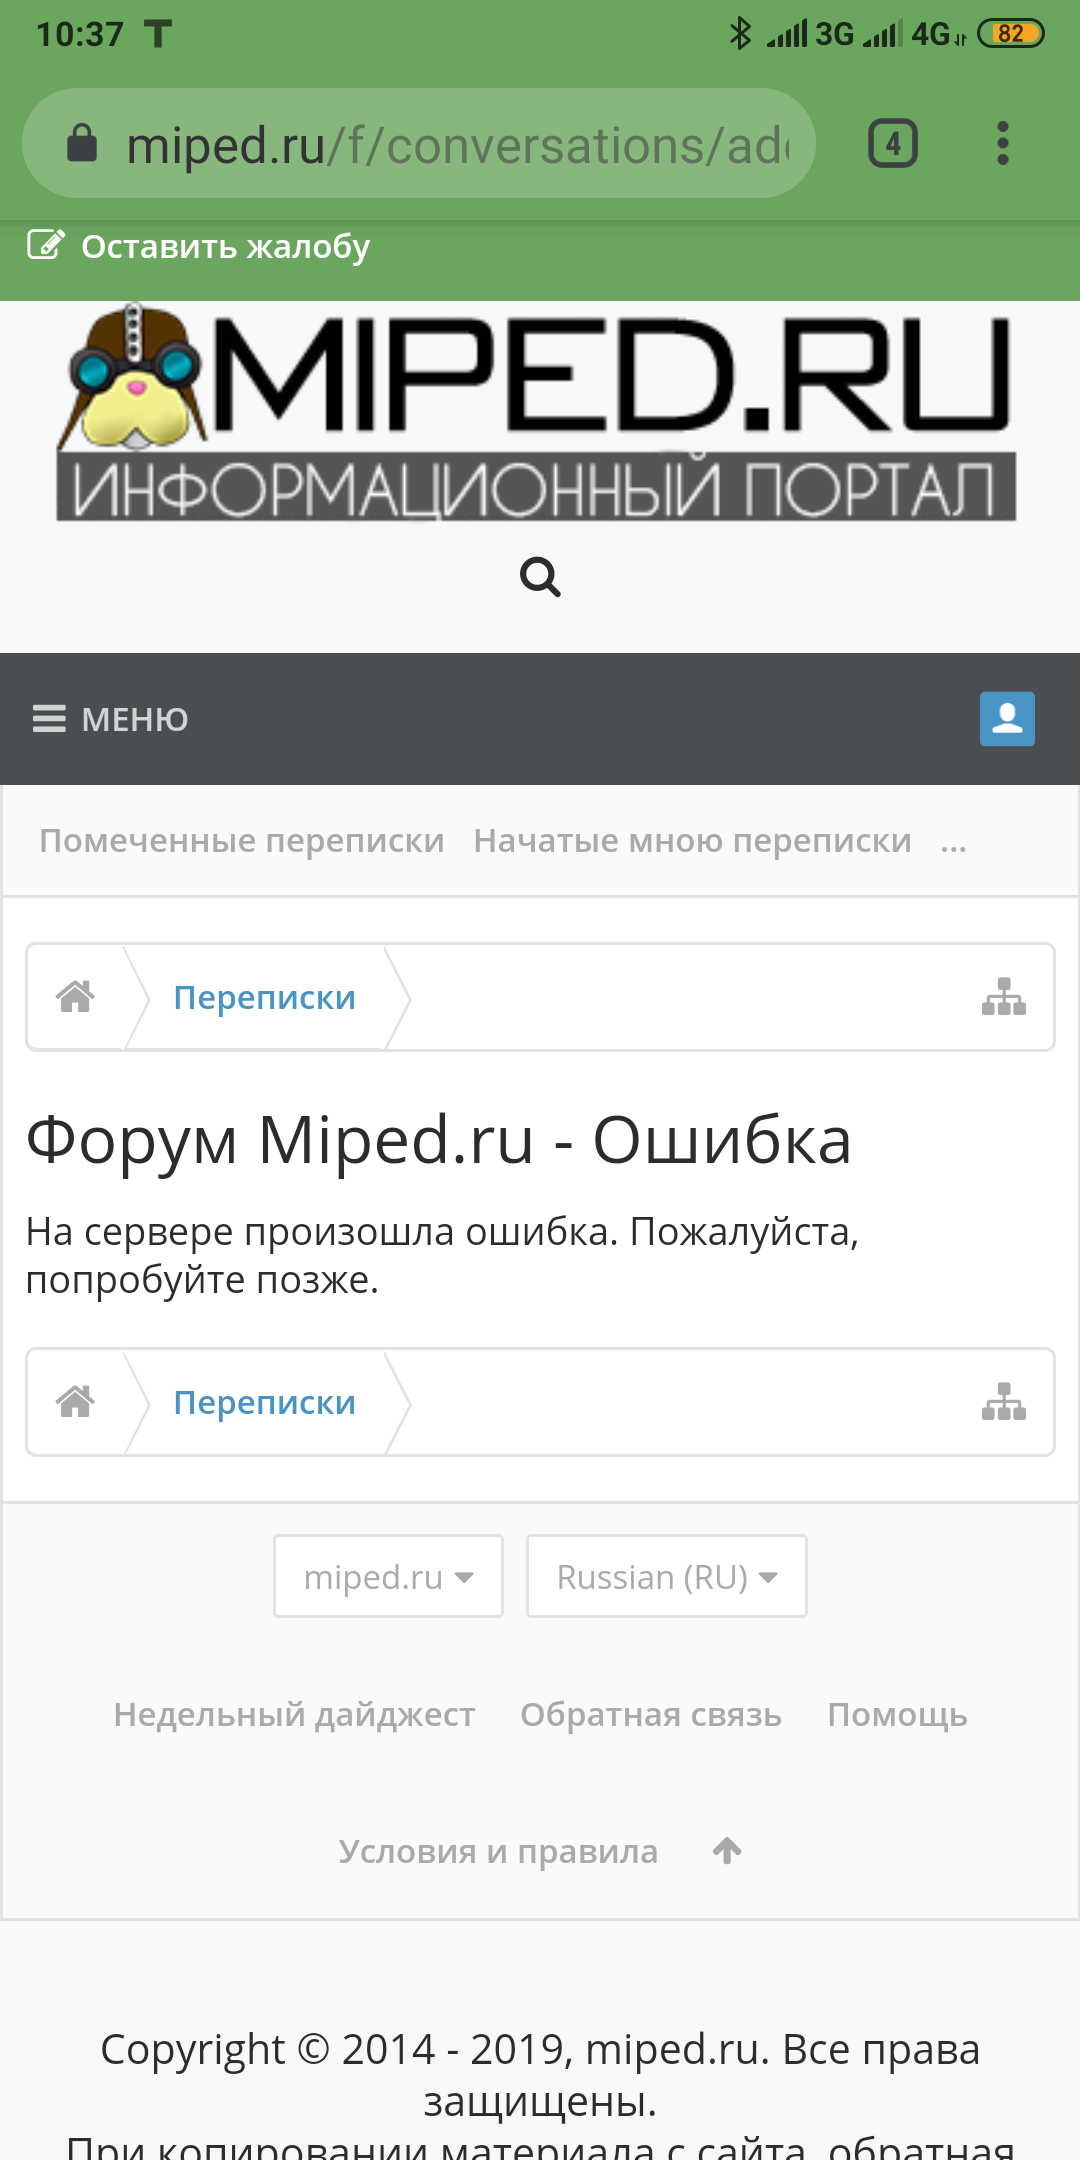Tap the blue user account icon
Screen dimensions: 1080x2160
(1007, 719)
